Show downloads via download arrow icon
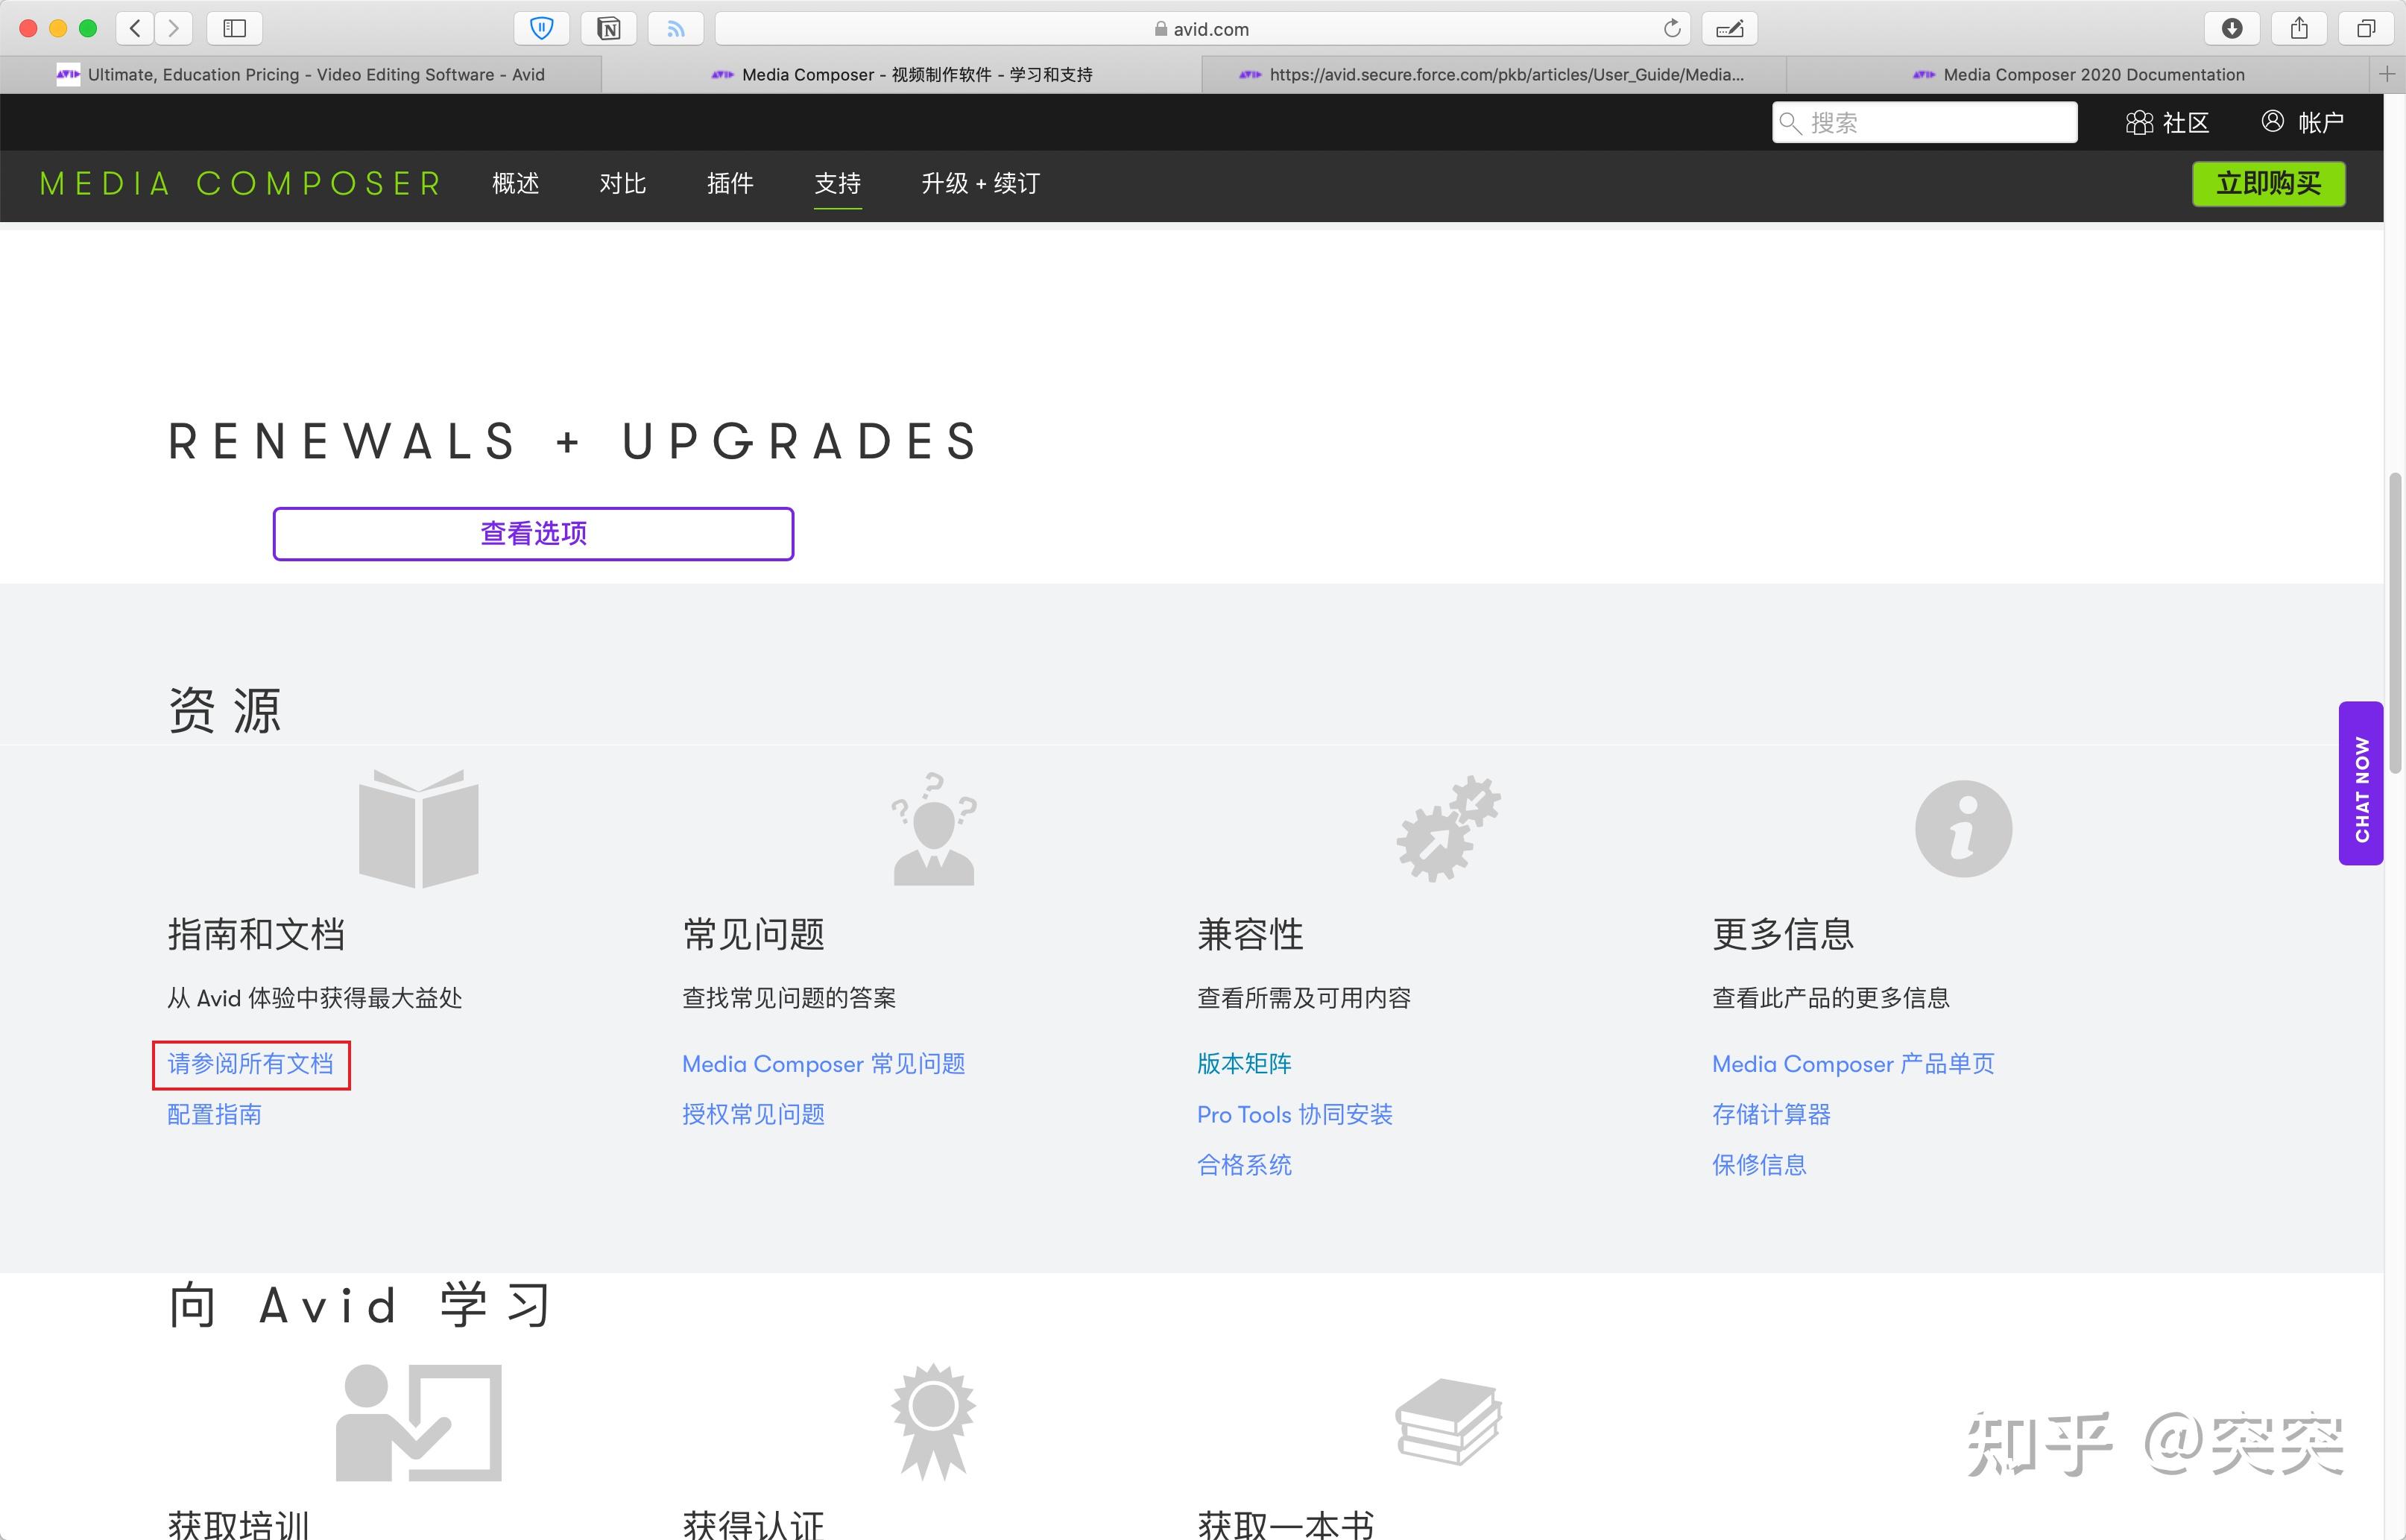2406x1540 pixels. tap(2232, 28)
